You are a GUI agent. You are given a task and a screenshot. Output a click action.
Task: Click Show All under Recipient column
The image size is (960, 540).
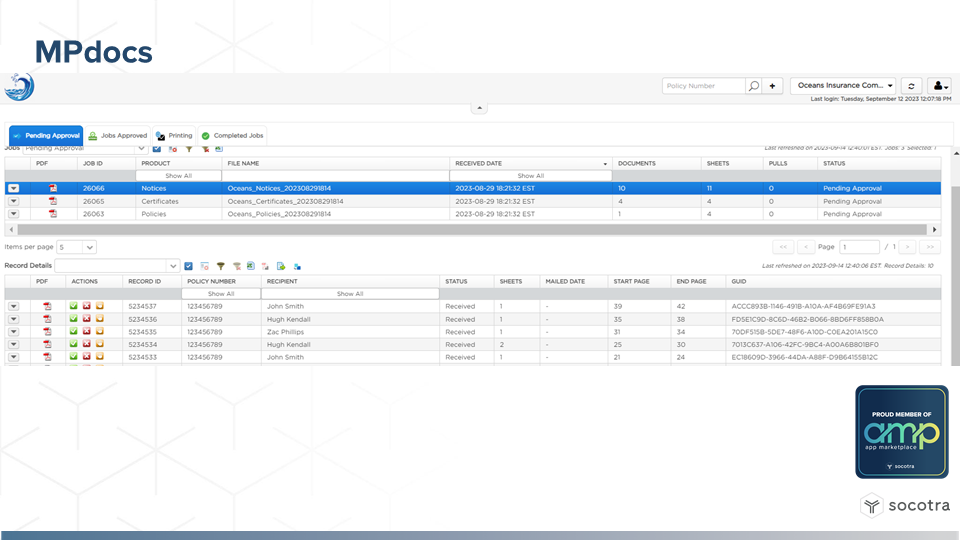click(x=350, y=294)
